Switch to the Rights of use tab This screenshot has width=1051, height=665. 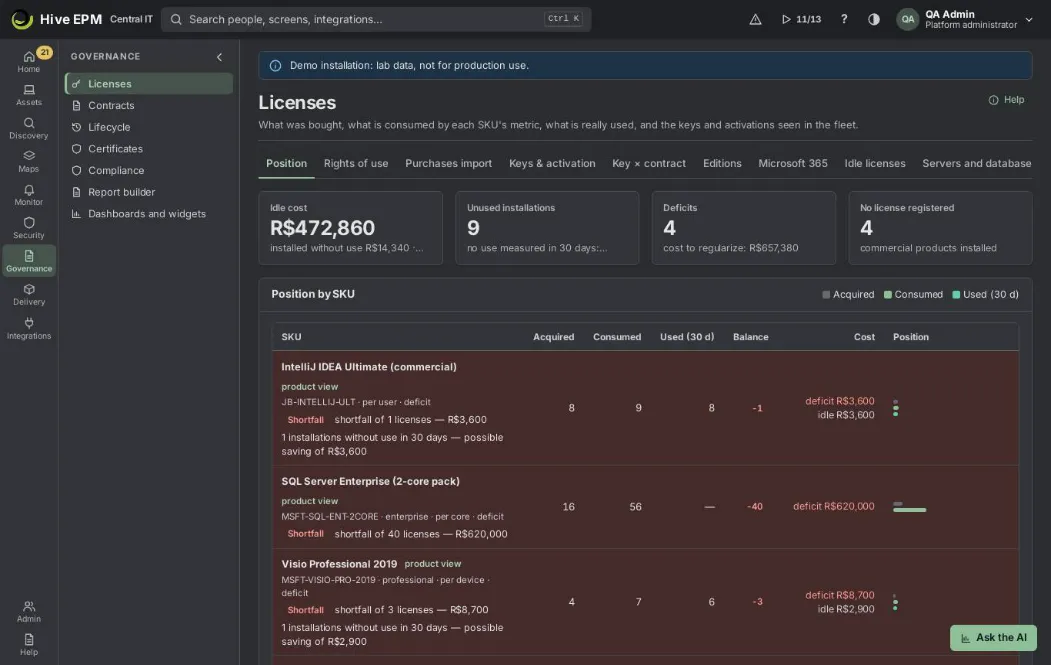click(x=356, y=164)
